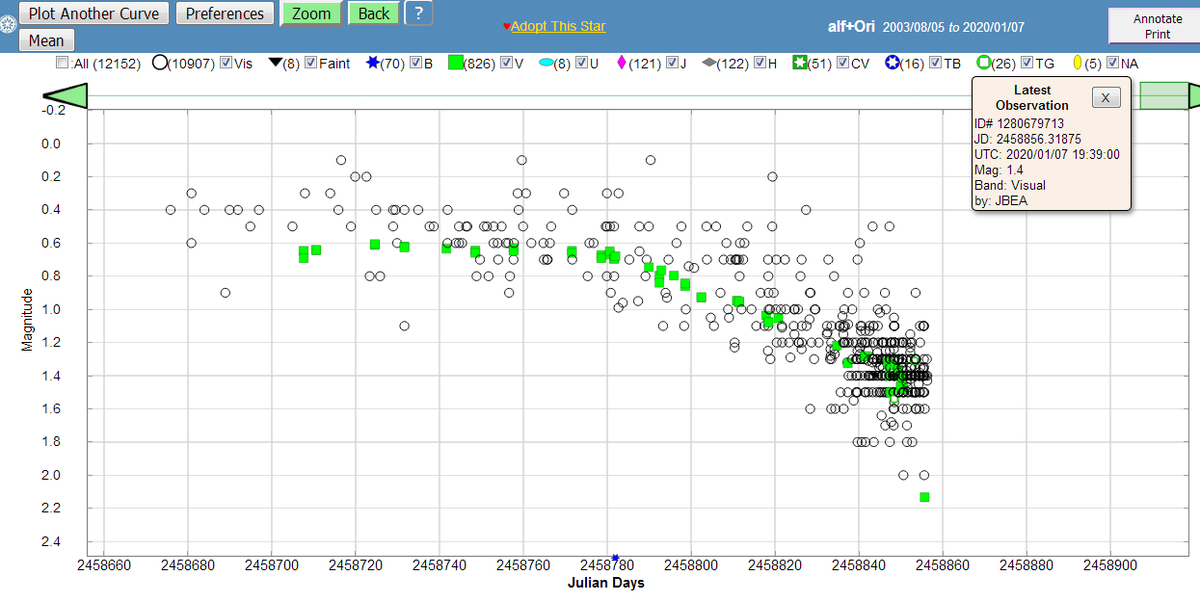
Task: Click the magenta diamond J band legend marker
Action: point(622,64)
